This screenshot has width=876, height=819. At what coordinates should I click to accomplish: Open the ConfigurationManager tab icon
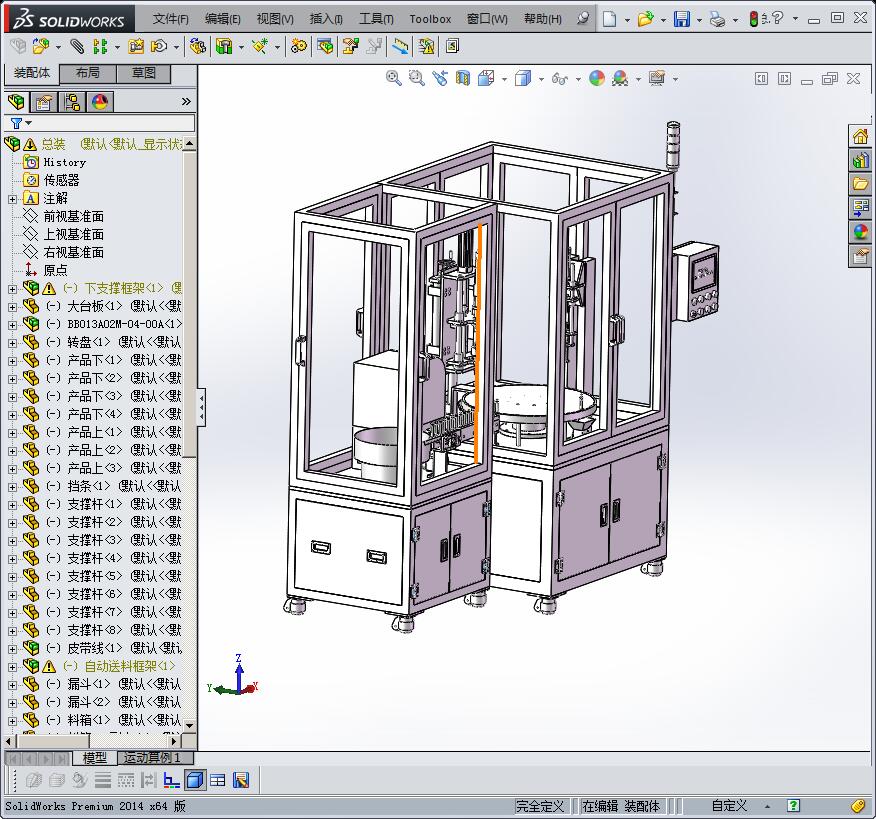(72, 102)
